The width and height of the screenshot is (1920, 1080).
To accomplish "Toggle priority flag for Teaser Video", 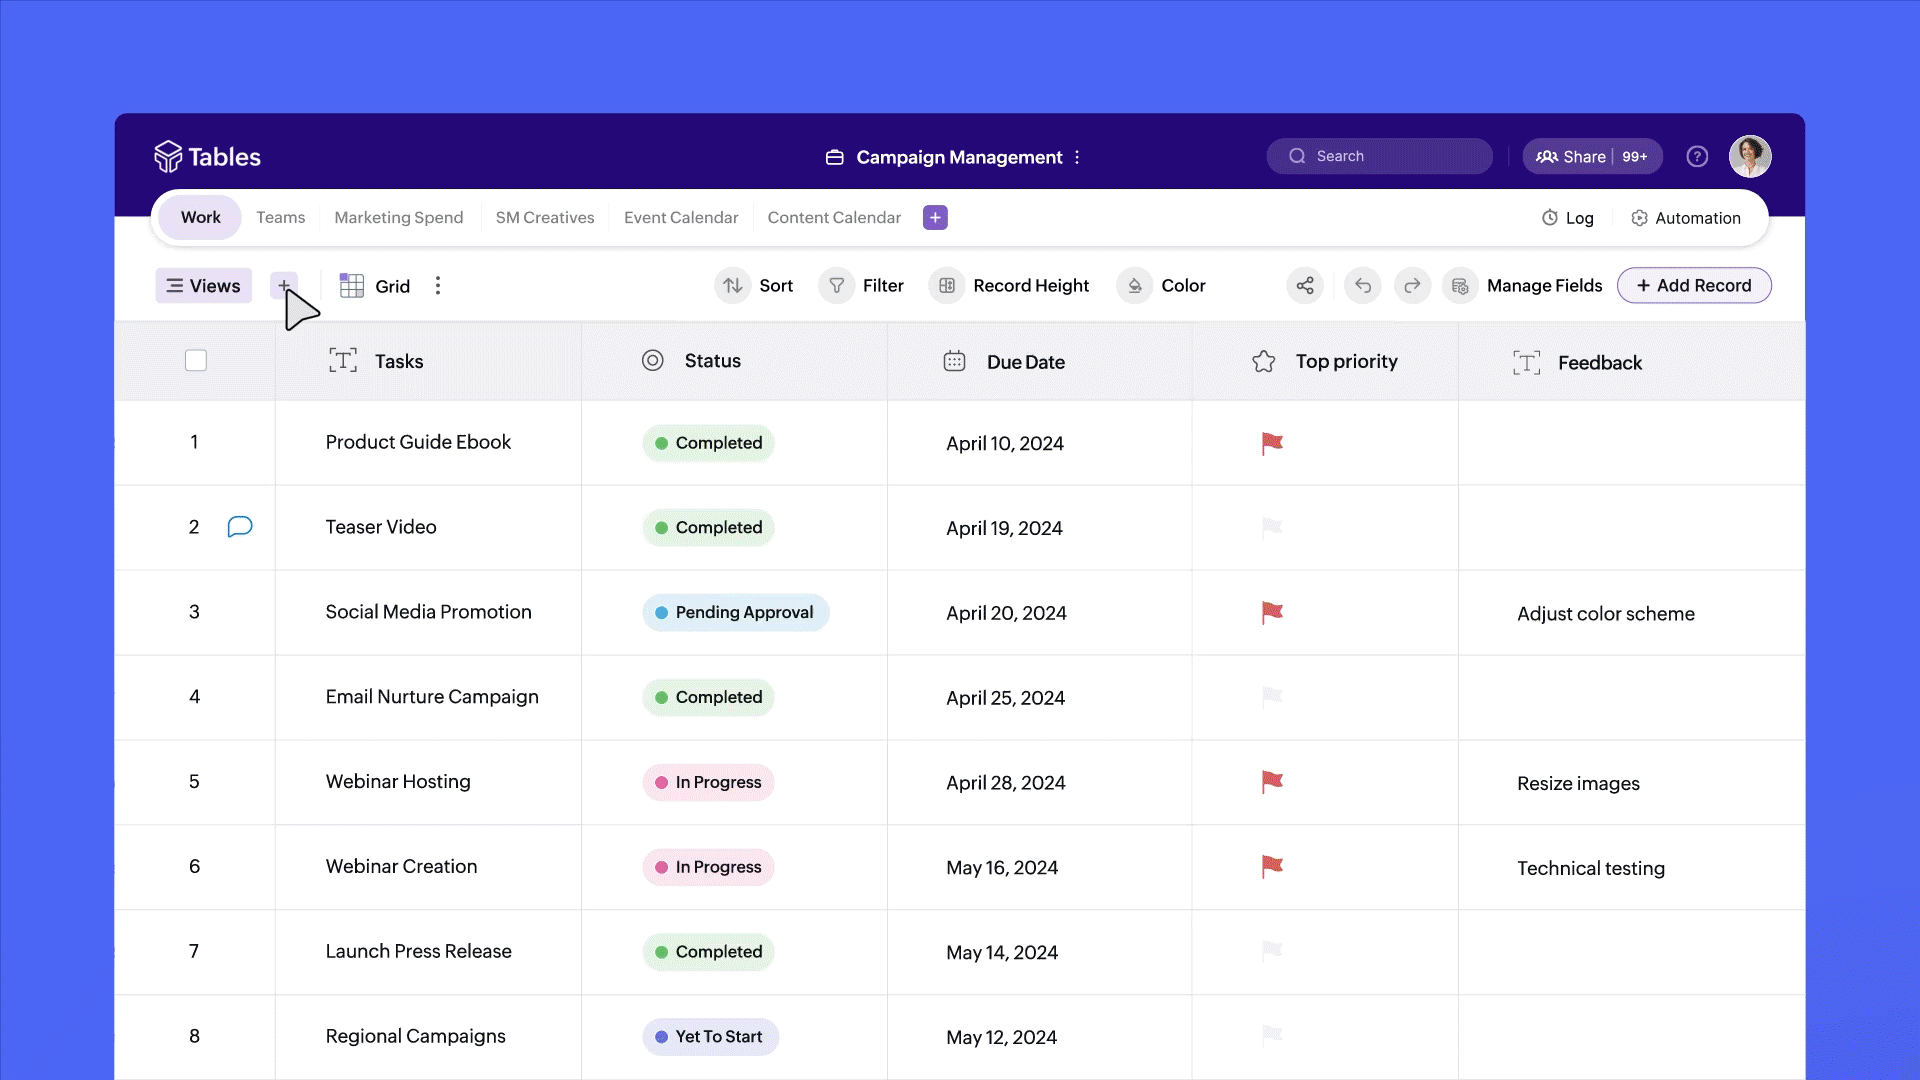I will (x=1272, y=527).
